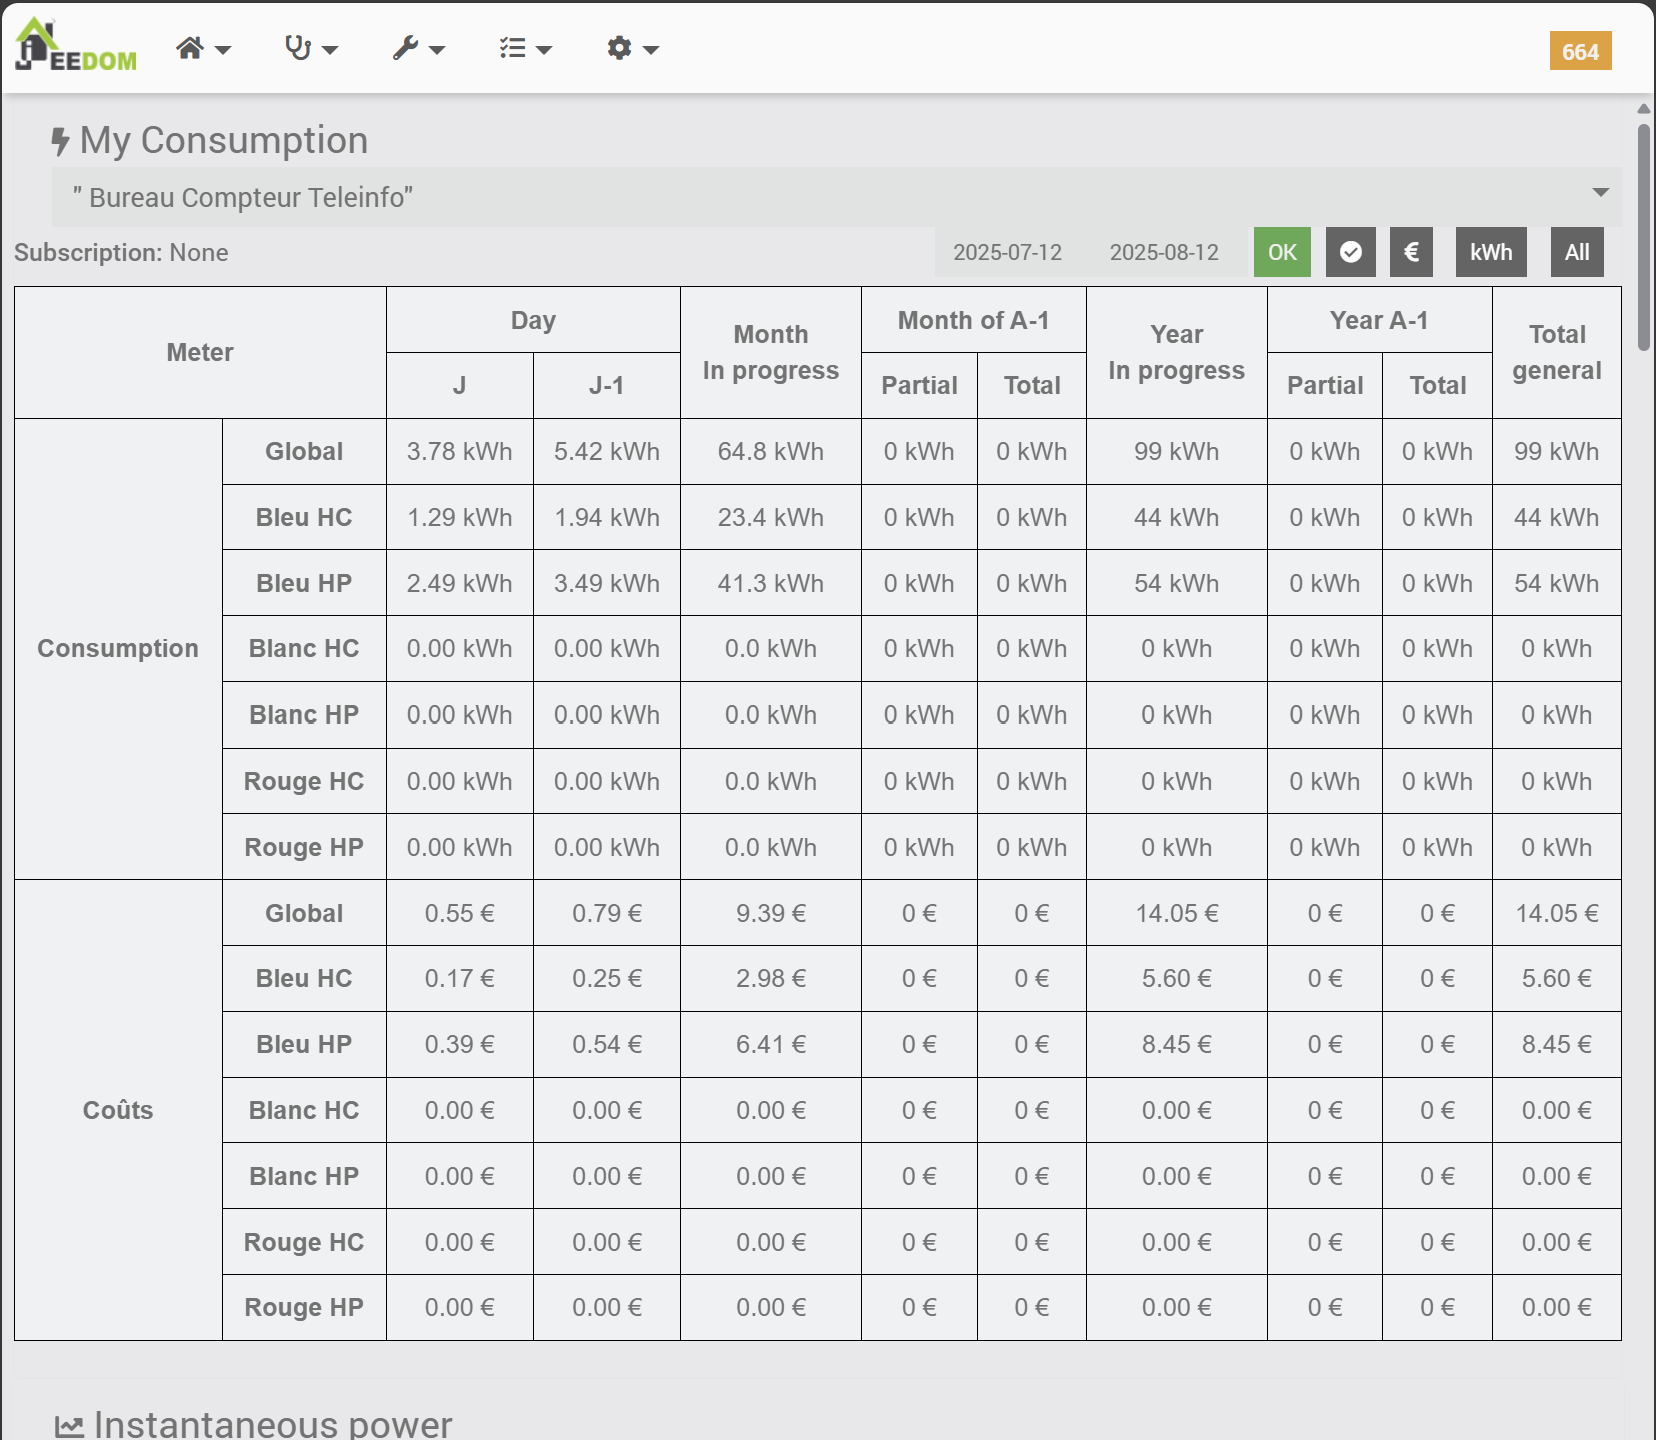Click the caret next to the gear icon
Image resolution: width=1656 pixels, height=1440 pixels.
click(x=651, y=50)
